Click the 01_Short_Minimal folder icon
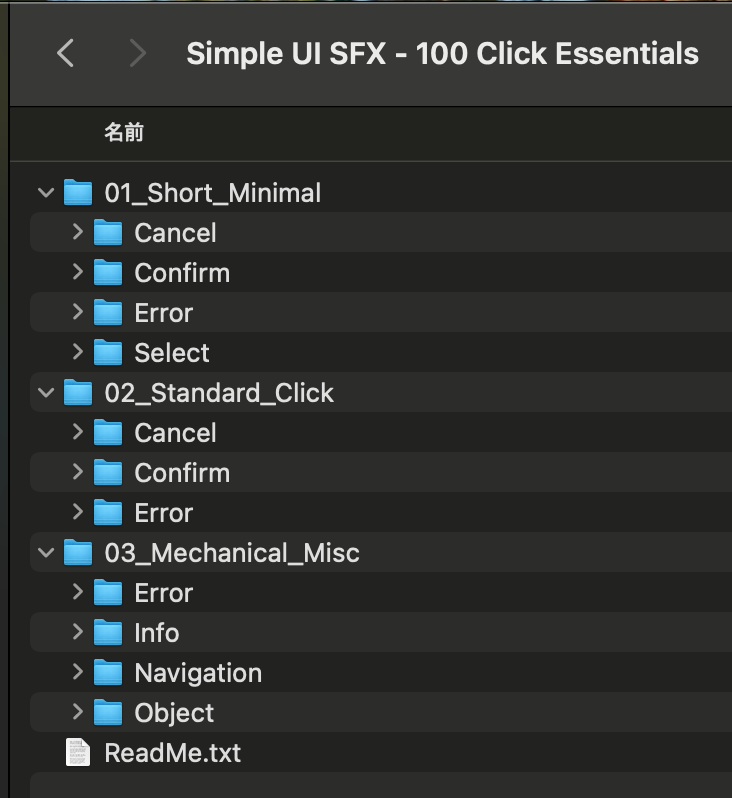 78,193
